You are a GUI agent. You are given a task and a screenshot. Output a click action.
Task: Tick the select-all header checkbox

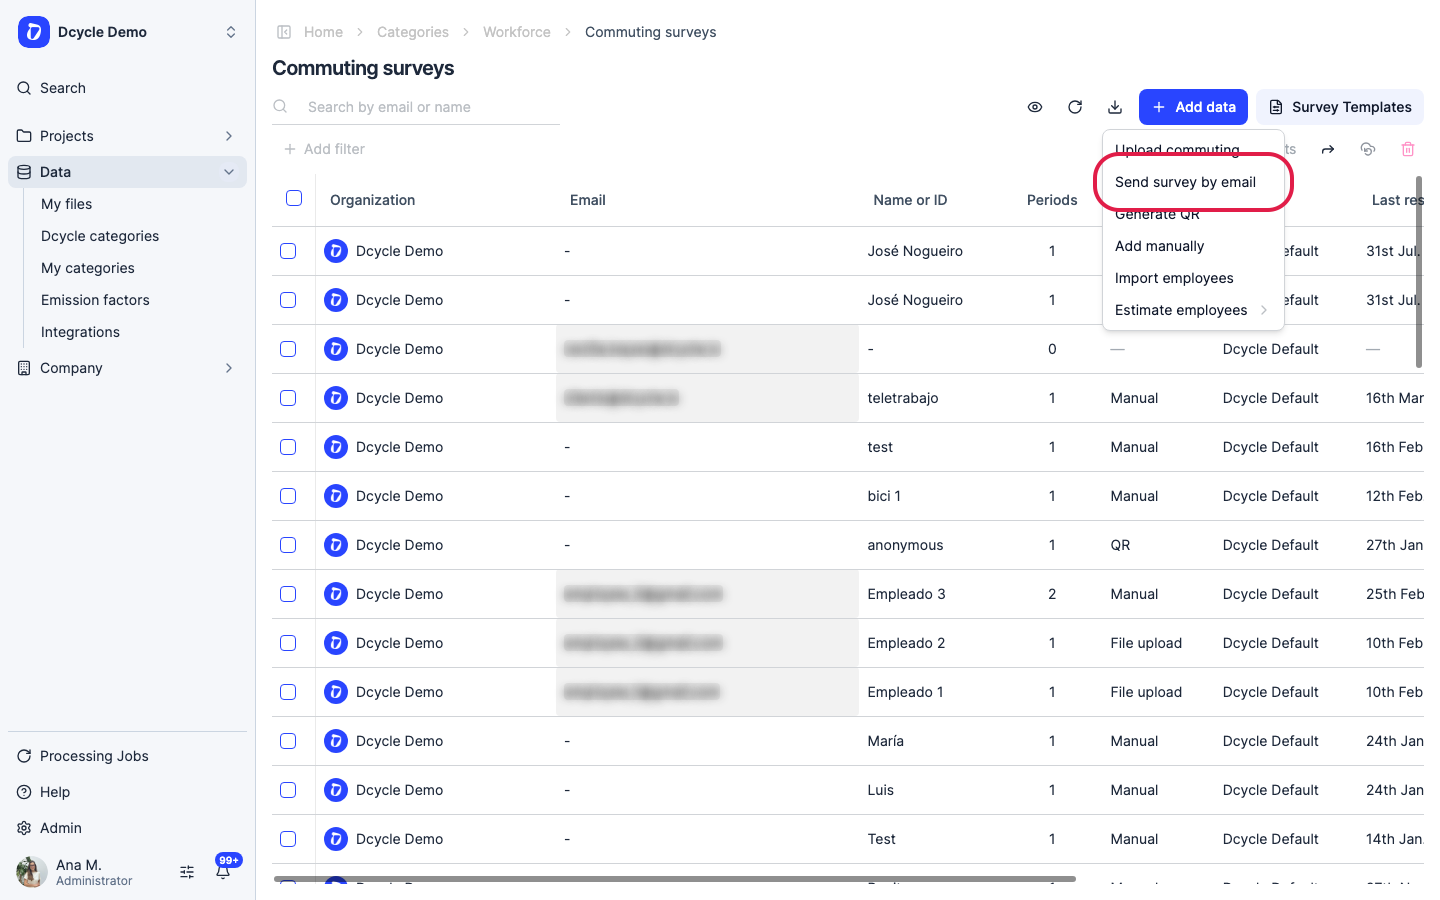tap(294, 198)
